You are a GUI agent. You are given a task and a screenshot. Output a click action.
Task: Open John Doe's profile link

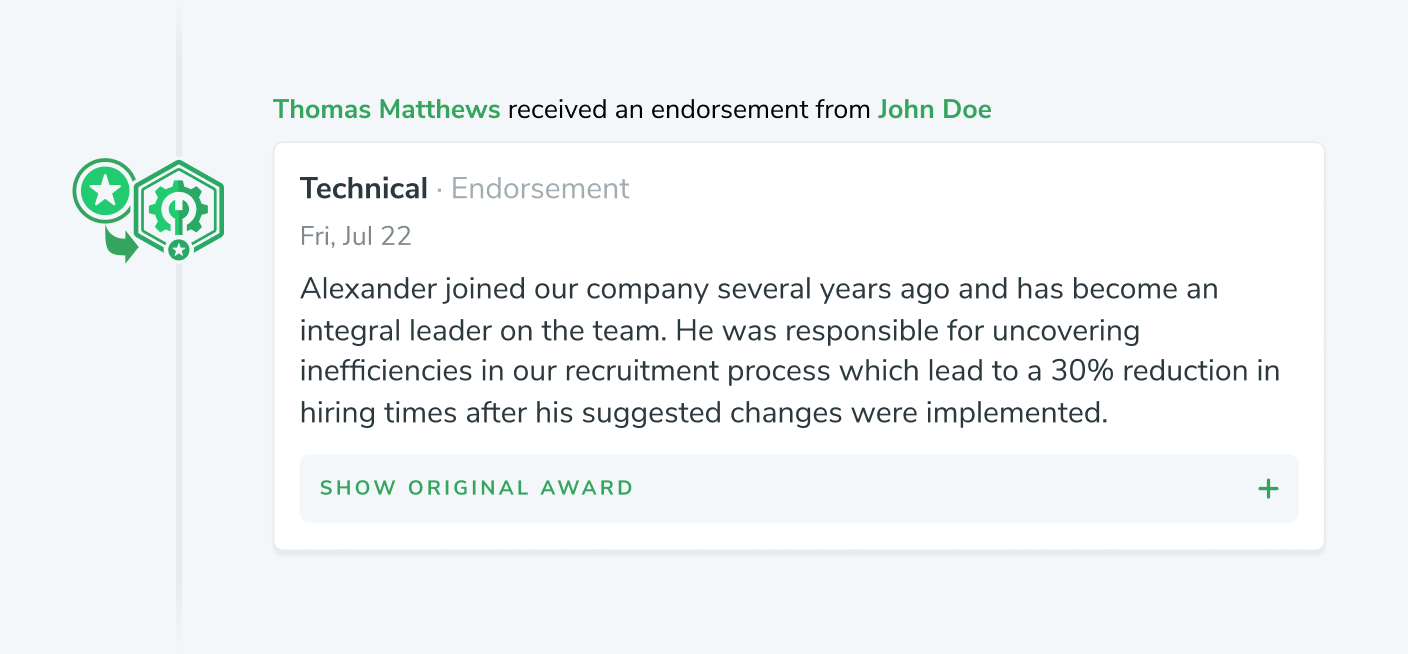tap(934, 110)
